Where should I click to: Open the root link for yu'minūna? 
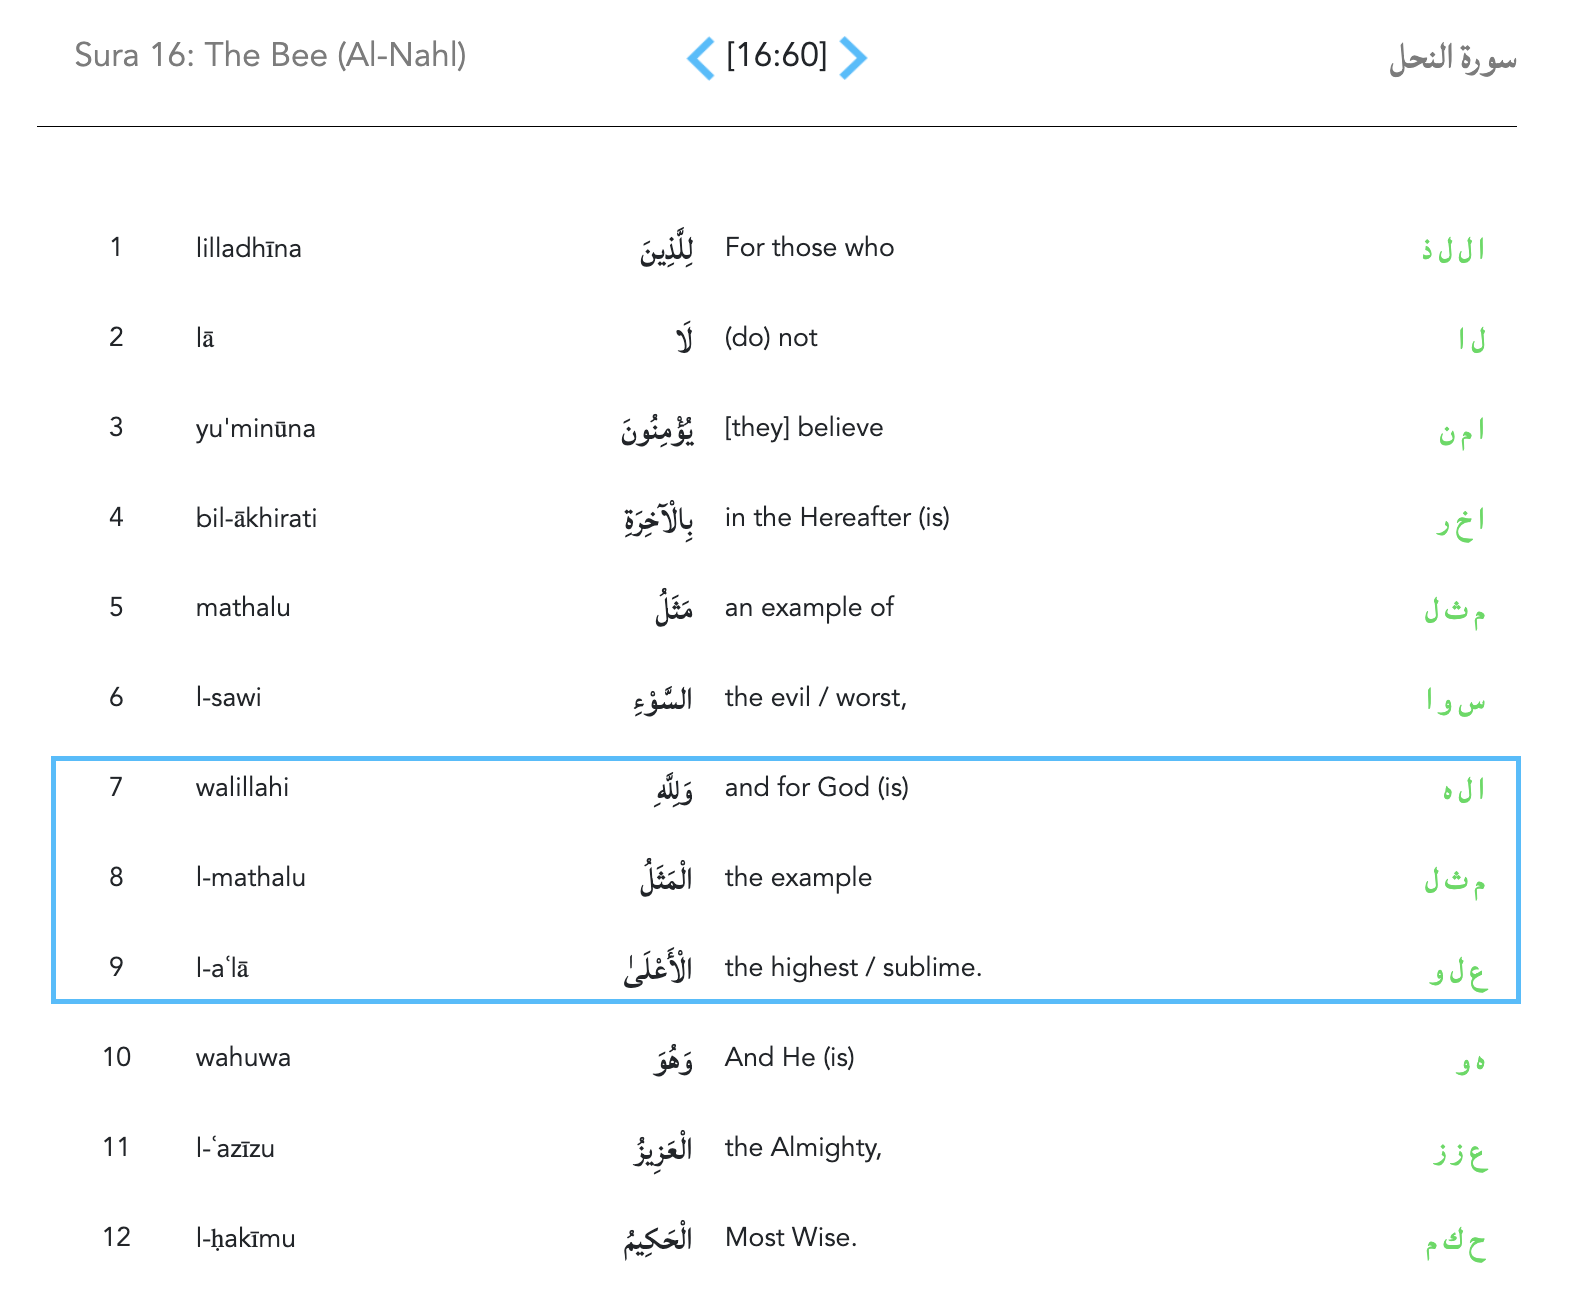[x=1462, y=430]
